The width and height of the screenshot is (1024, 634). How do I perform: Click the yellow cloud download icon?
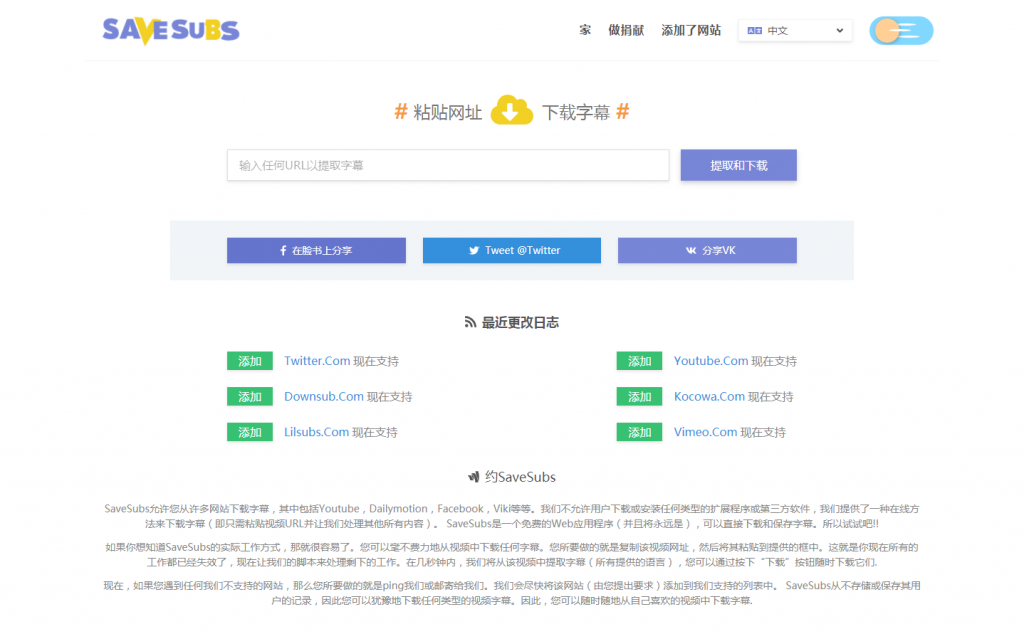[x=512, y=110]
